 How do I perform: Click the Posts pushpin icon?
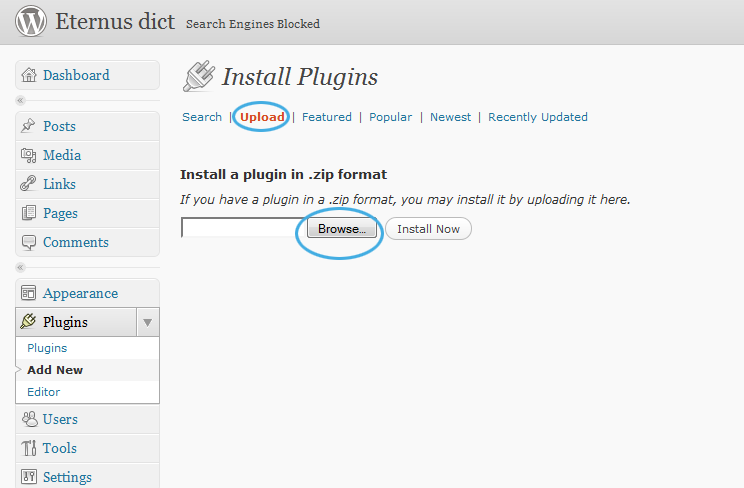point(28,126)
